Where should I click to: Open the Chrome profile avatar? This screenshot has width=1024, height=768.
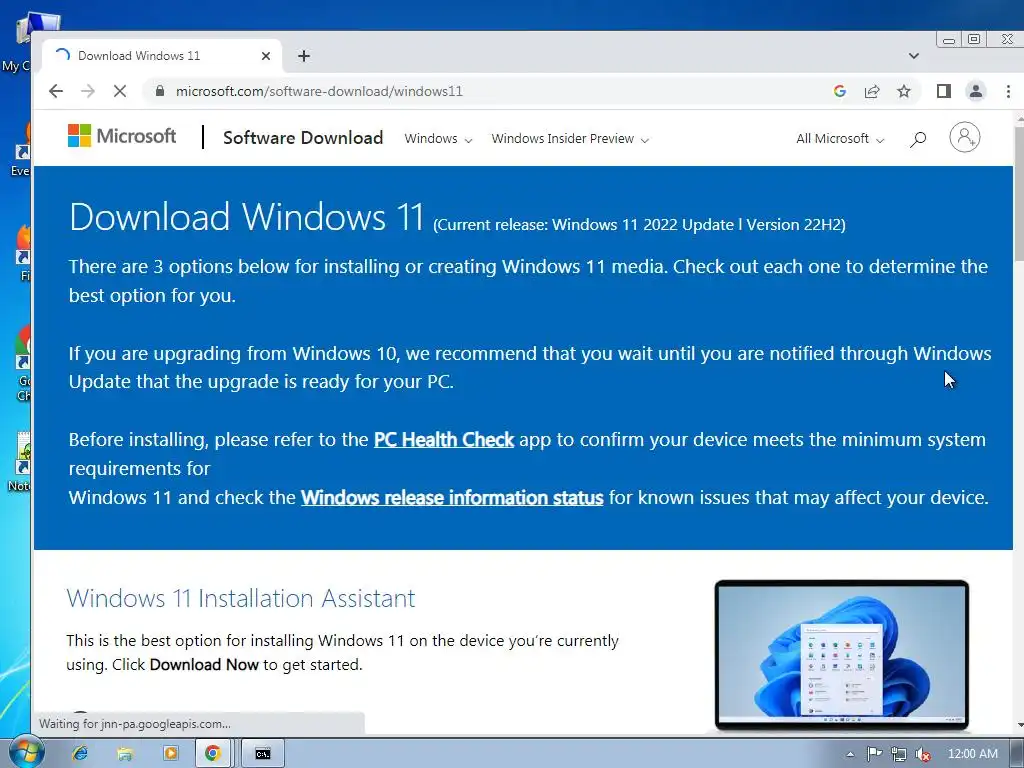[976, 91]
